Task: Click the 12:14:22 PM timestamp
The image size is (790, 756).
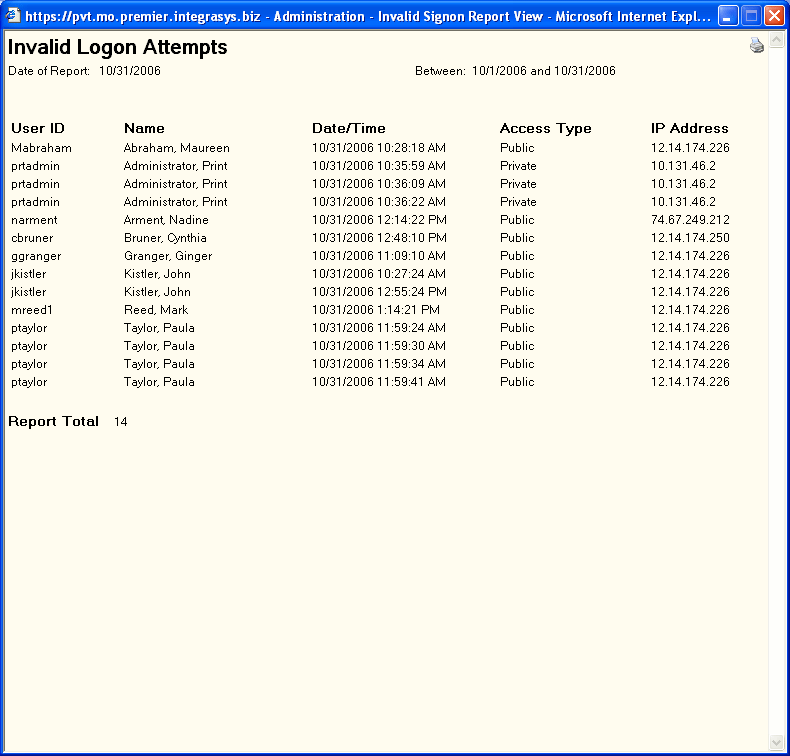Action: pos(379,220)
